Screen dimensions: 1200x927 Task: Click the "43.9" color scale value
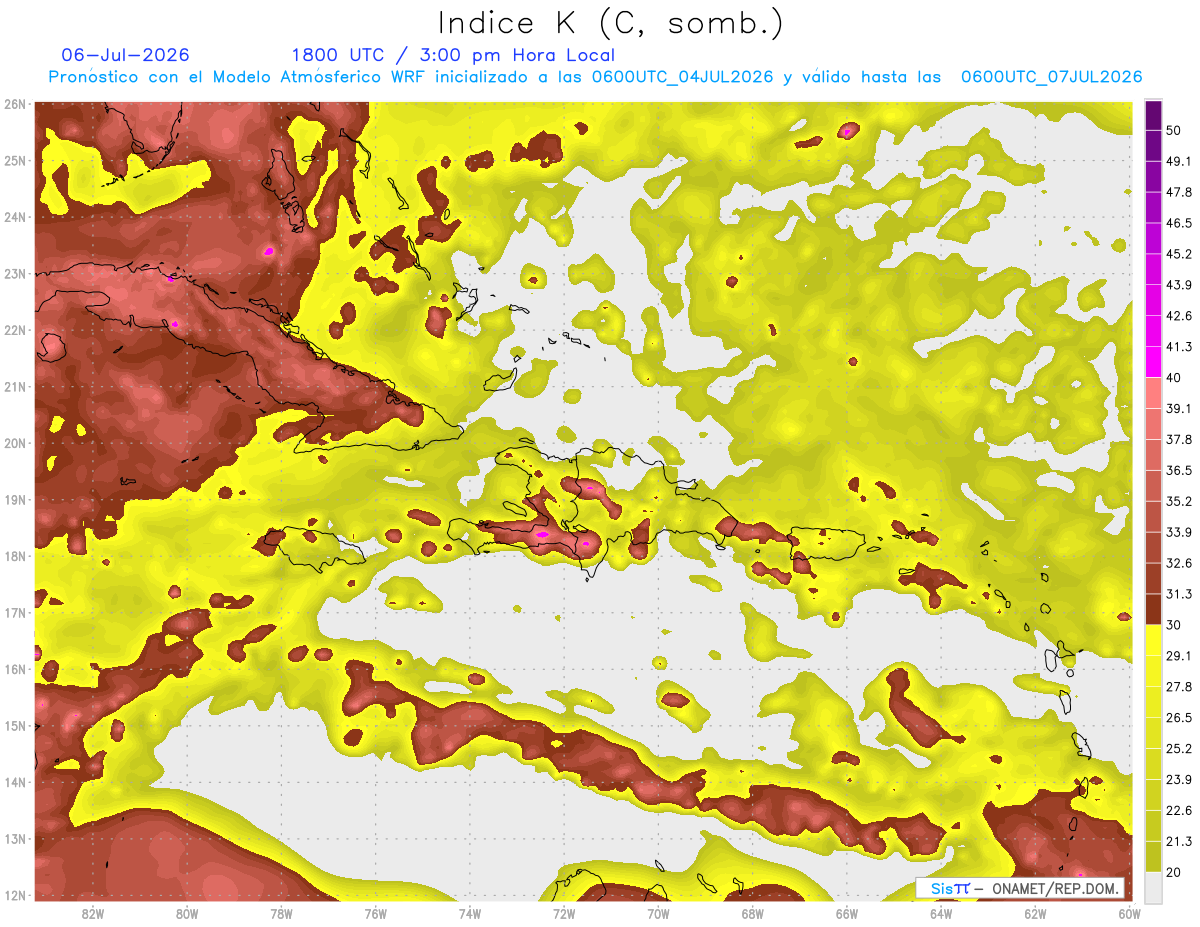tap(1178, 285)
